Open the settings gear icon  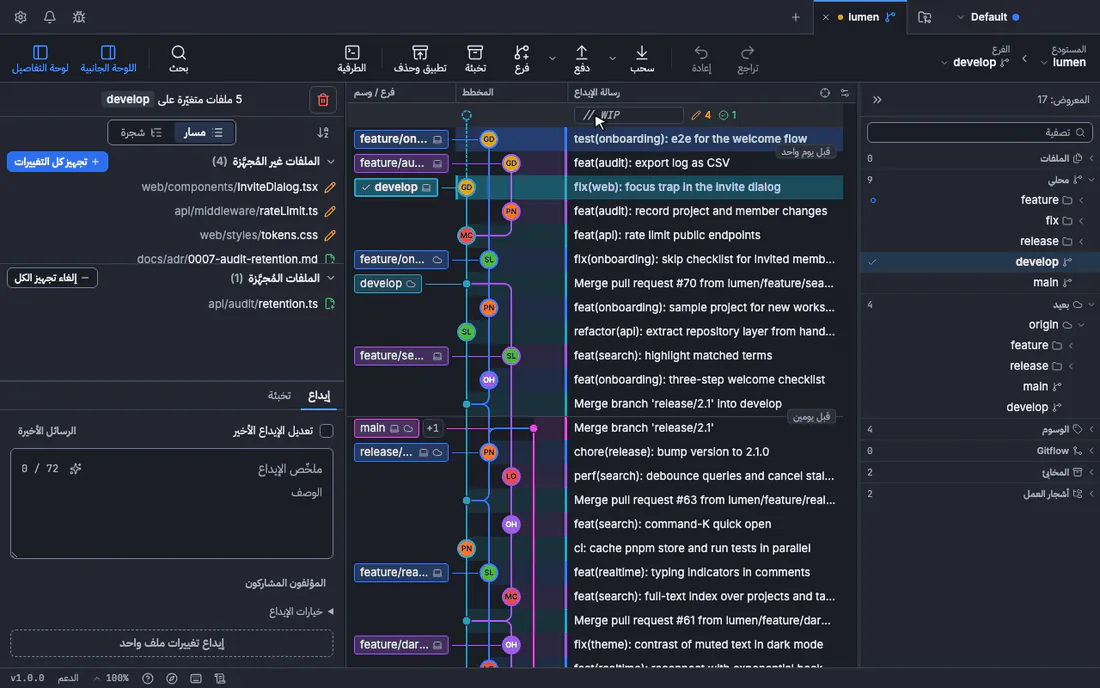(x=20, y=17)
